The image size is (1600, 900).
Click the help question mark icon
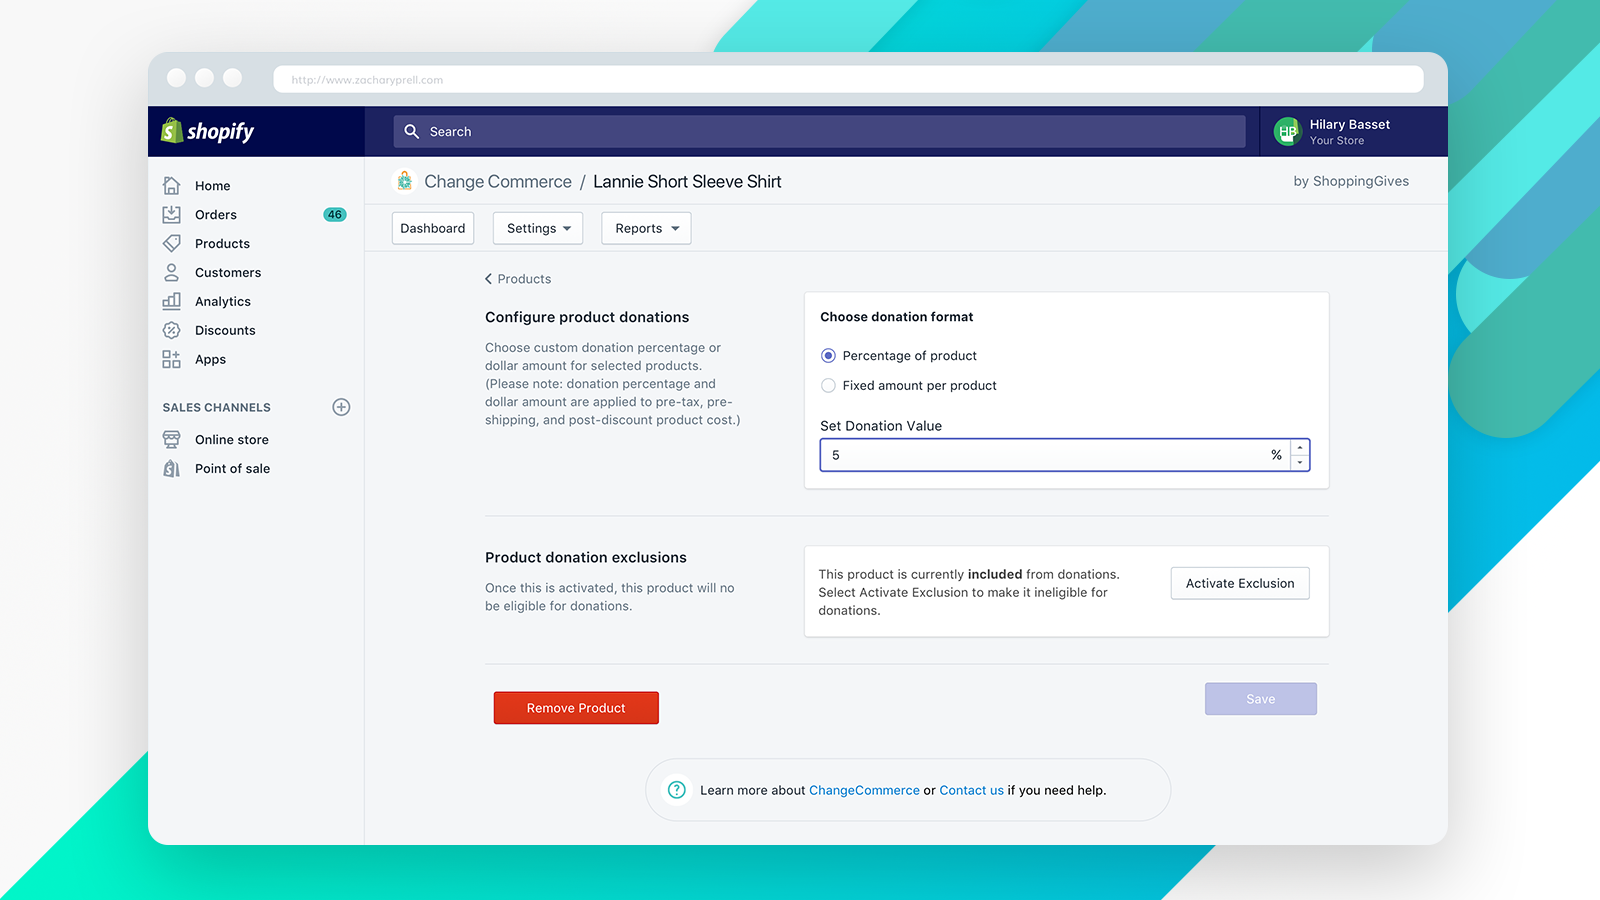coord(677,790)
